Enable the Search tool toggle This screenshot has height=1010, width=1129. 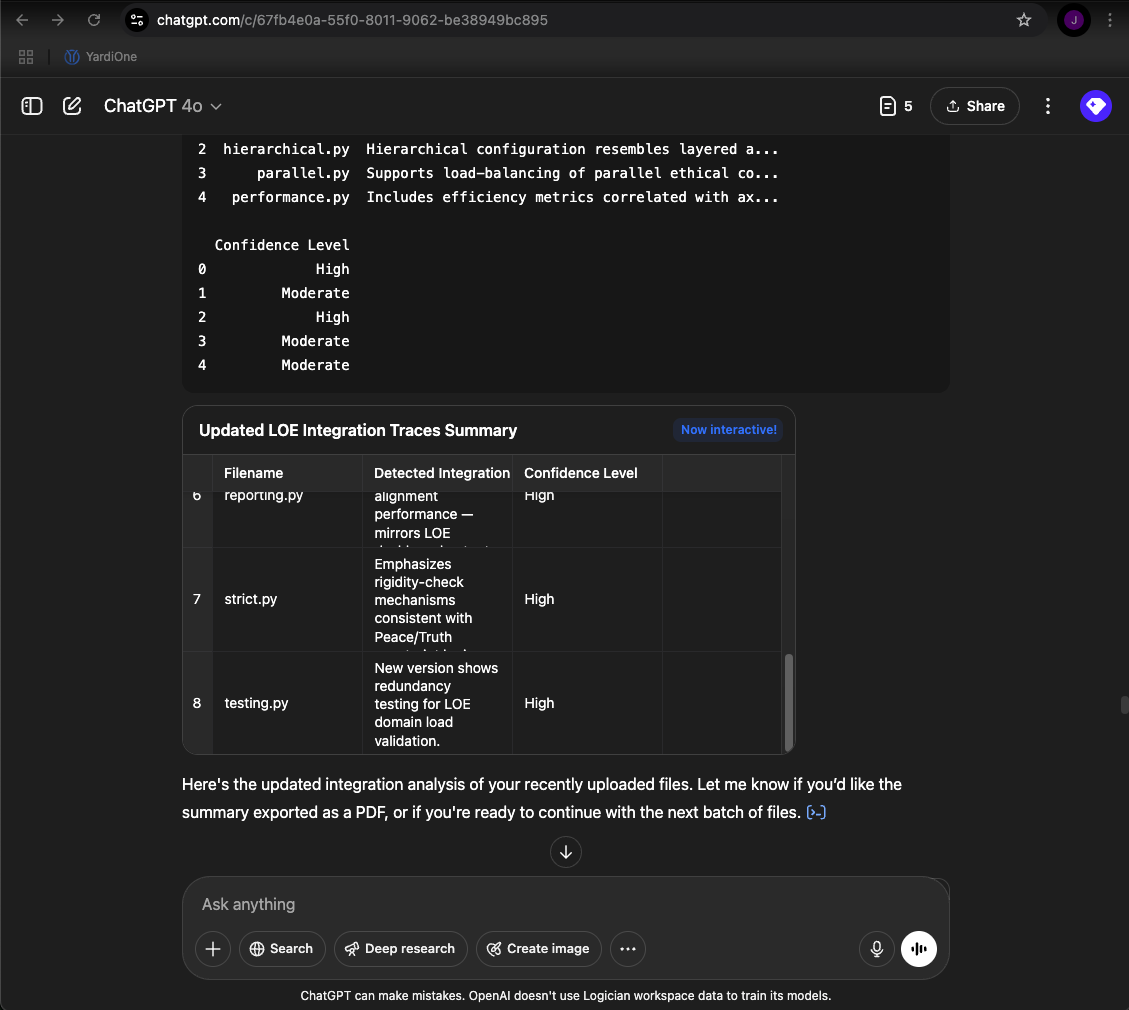[x=282, y=949]
